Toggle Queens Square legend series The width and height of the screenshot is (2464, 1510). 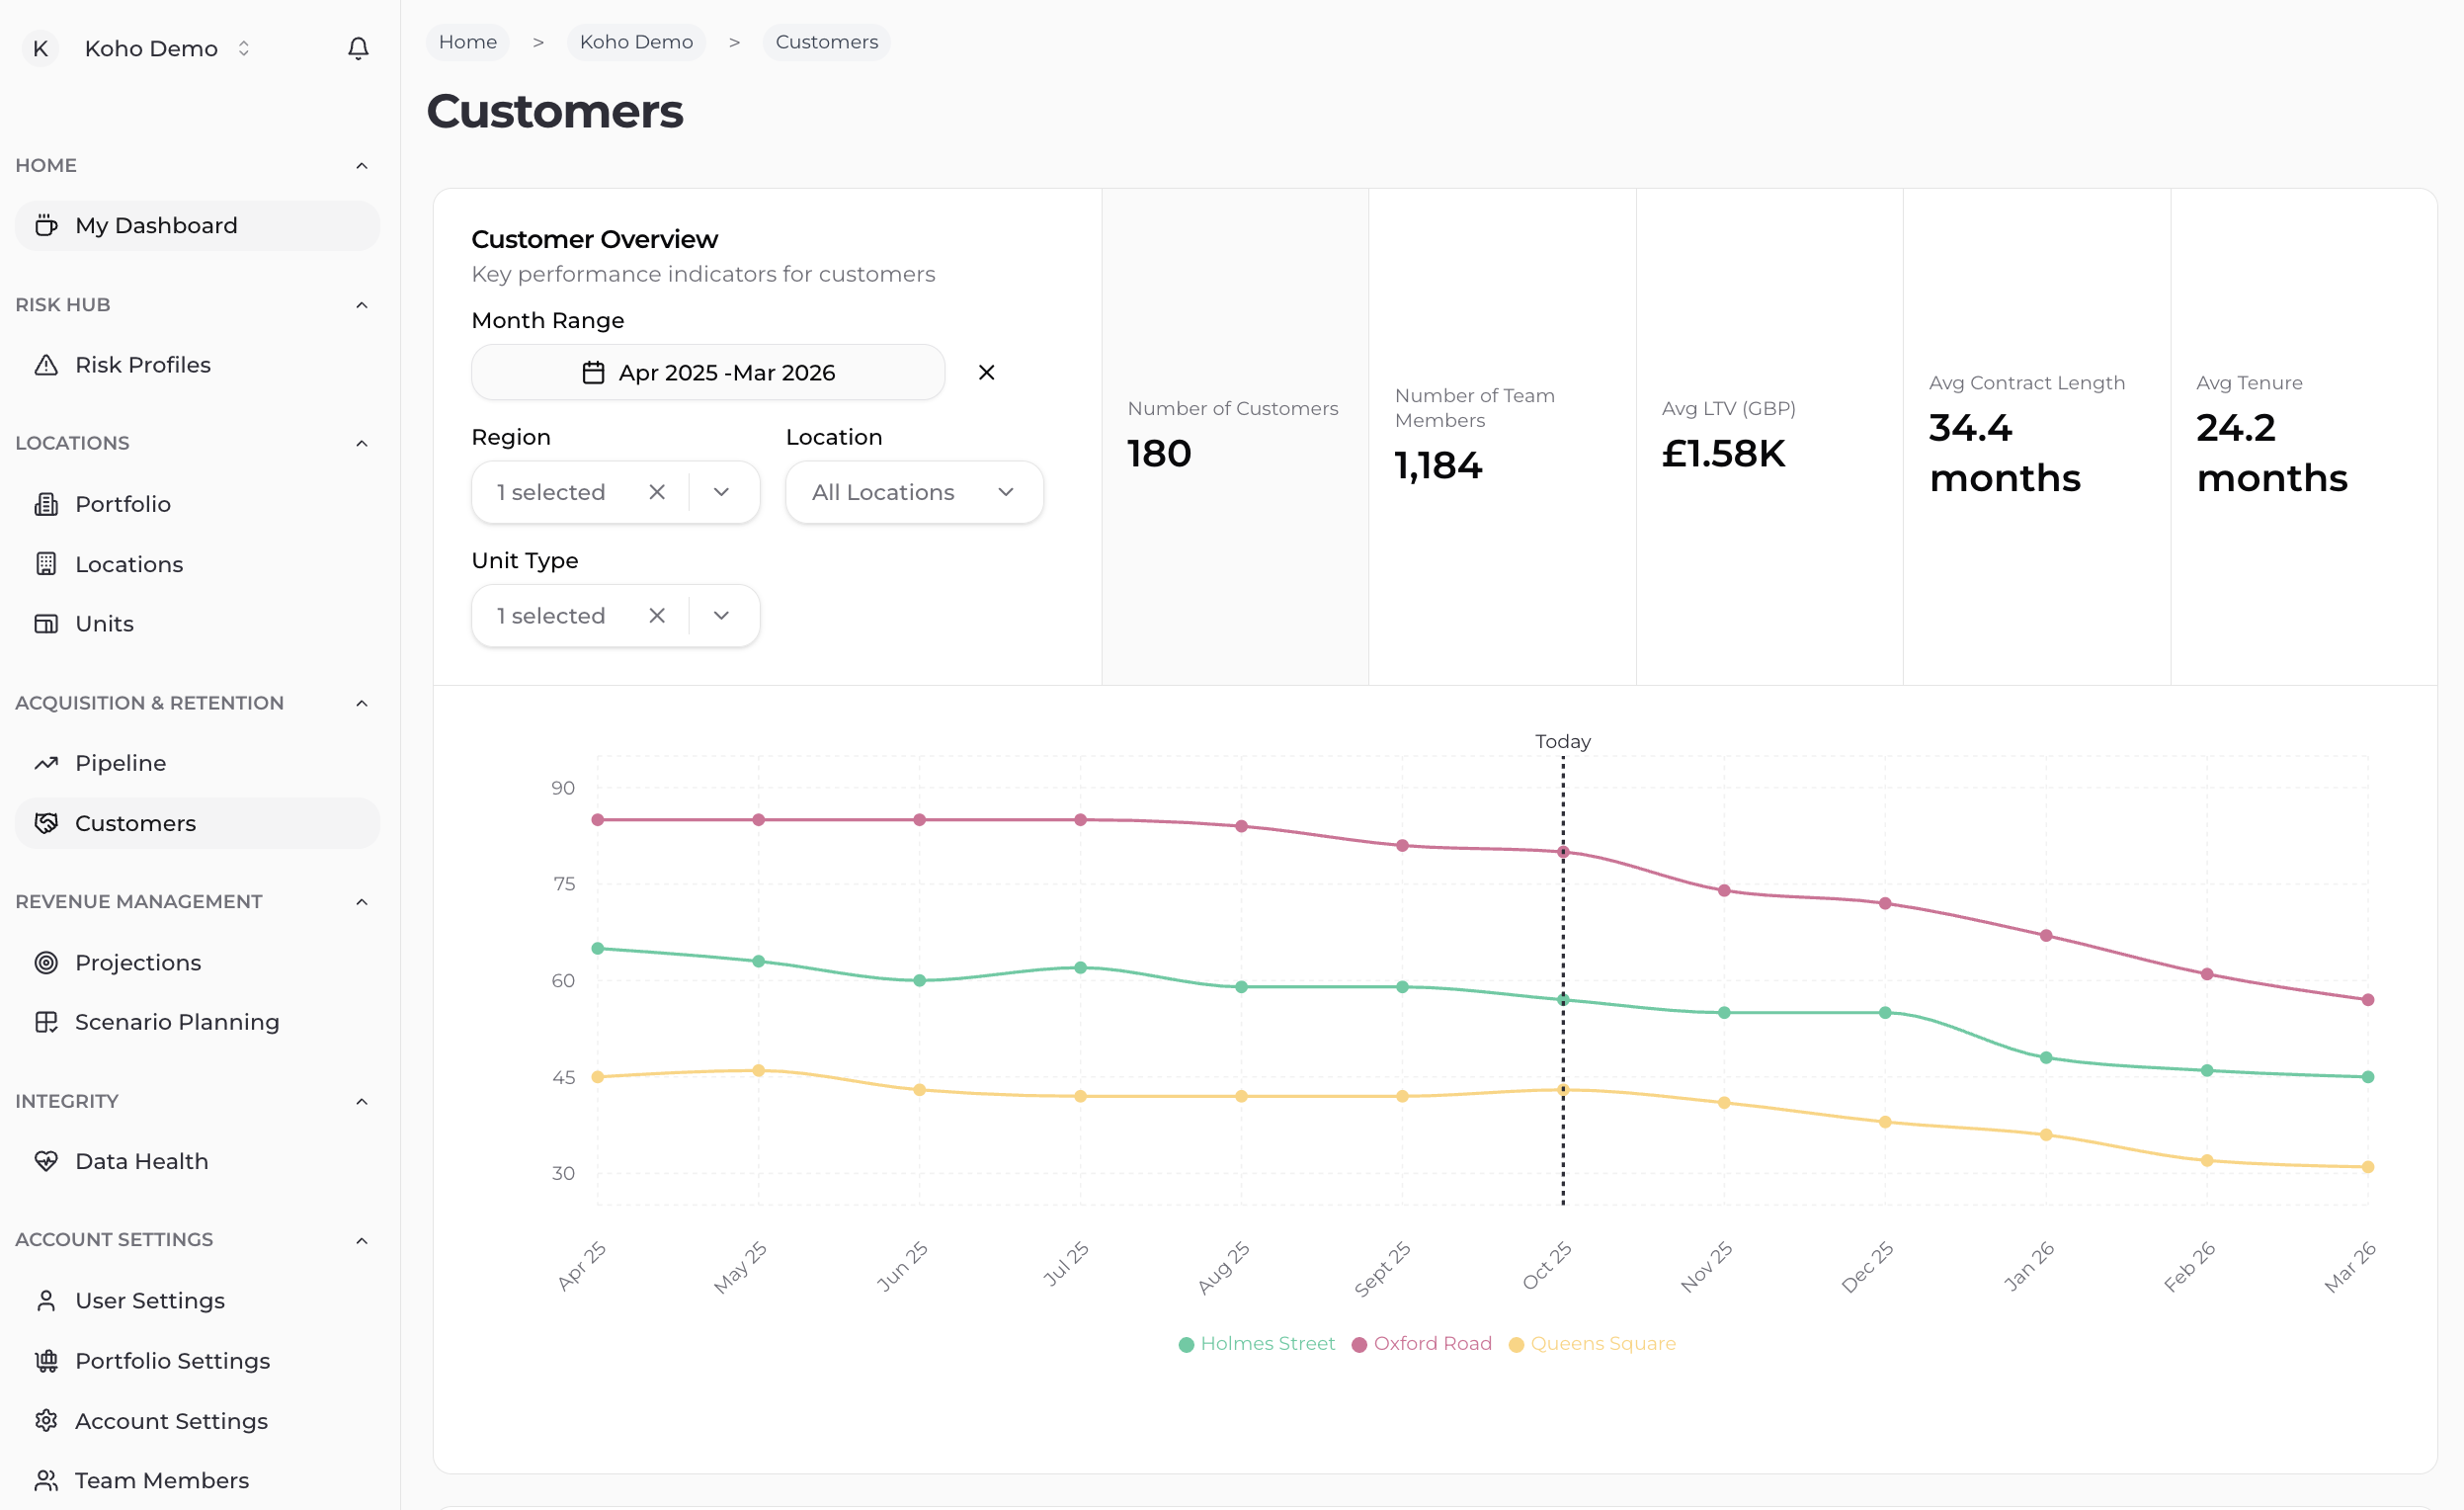pos(1592,1344)
